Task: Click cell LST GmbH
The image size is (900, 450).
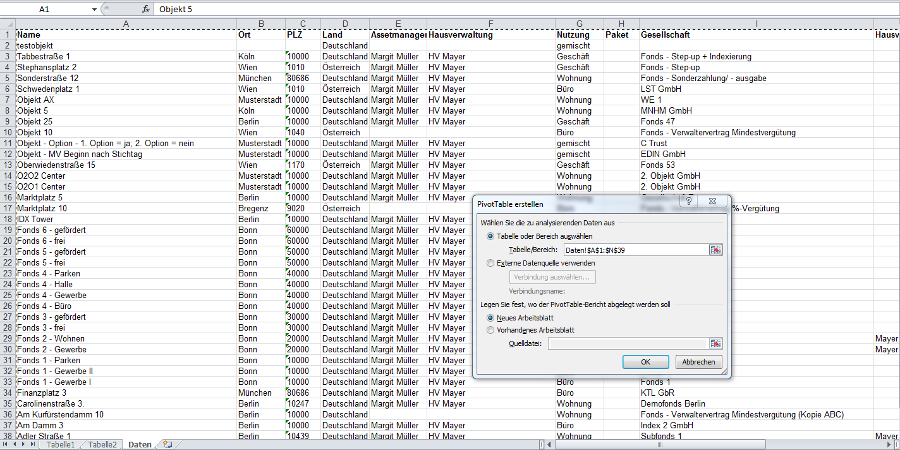Action: click(x=757, y=89)
